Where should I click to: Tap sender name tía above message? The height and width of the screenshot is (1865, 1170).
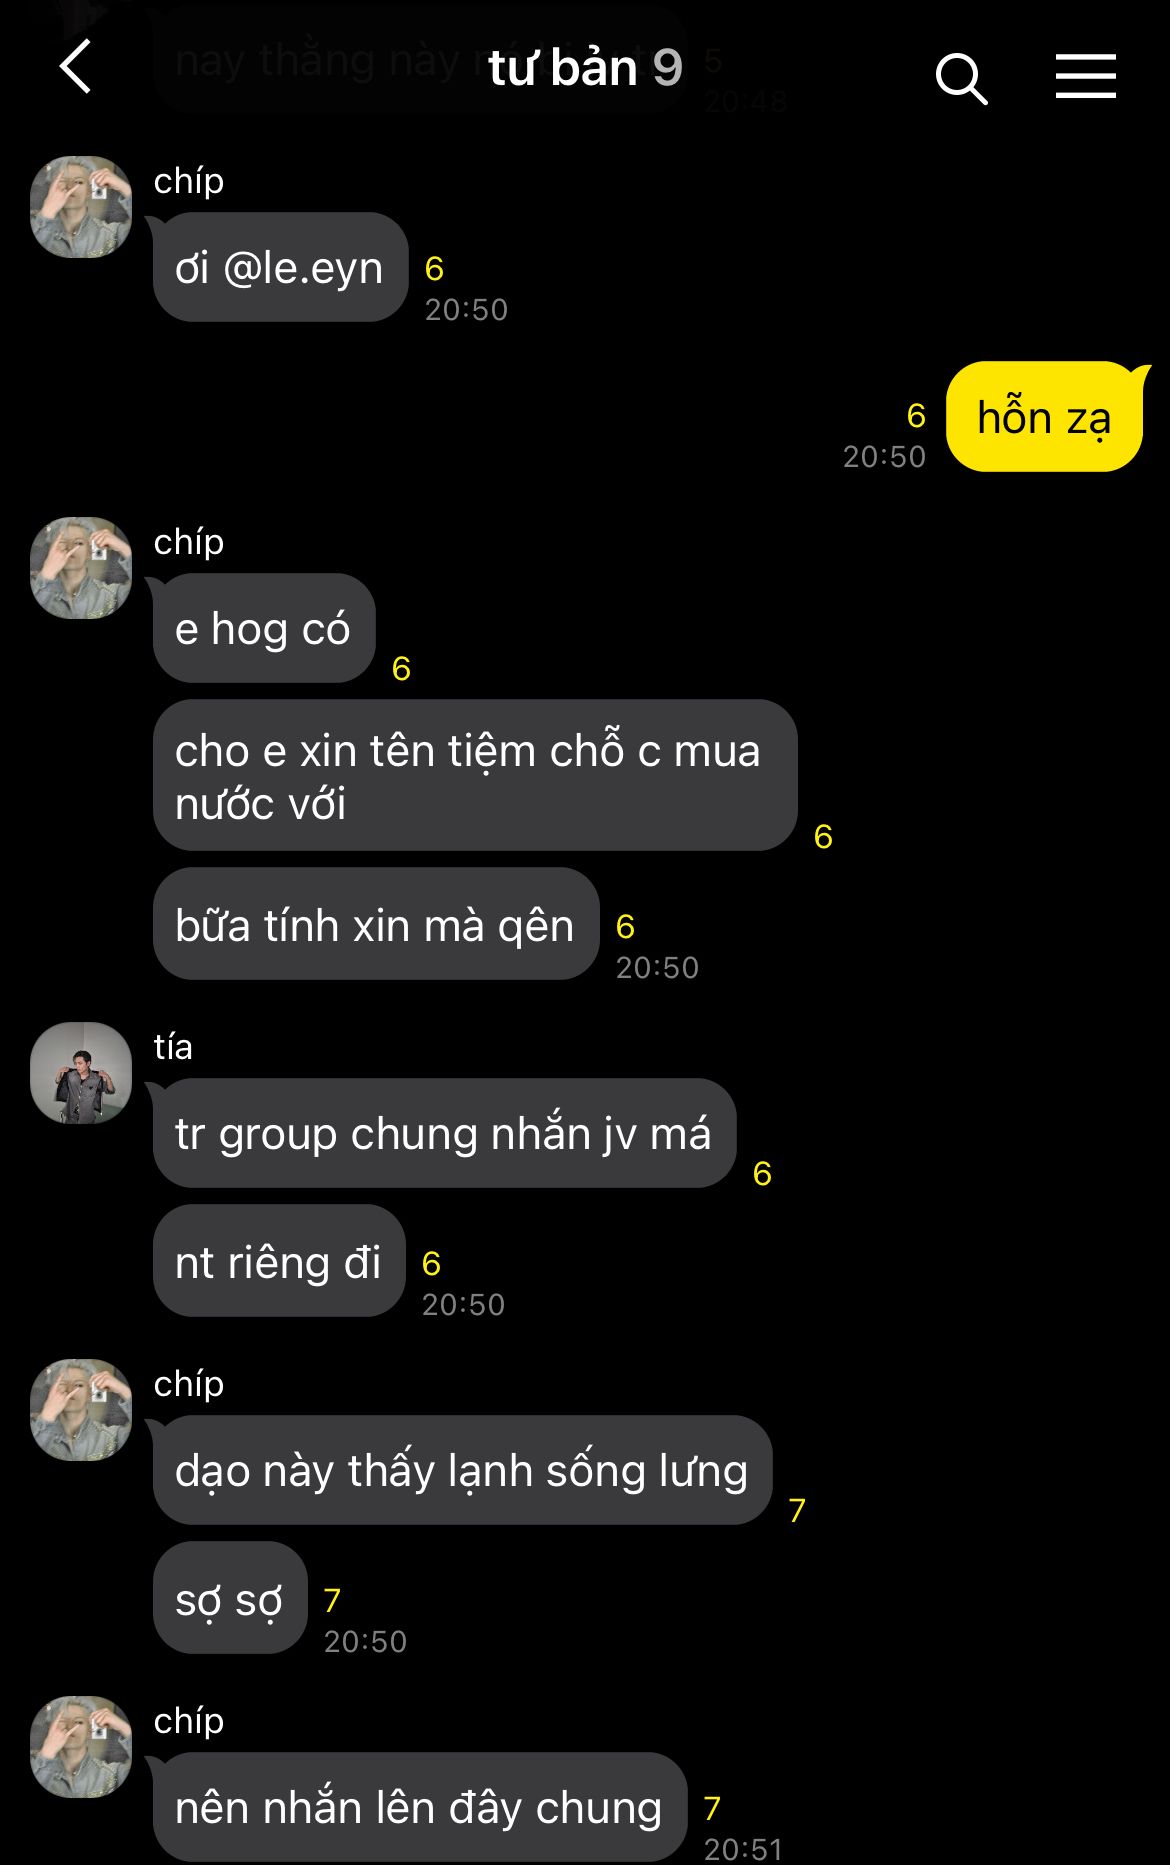click(173, 1047)
